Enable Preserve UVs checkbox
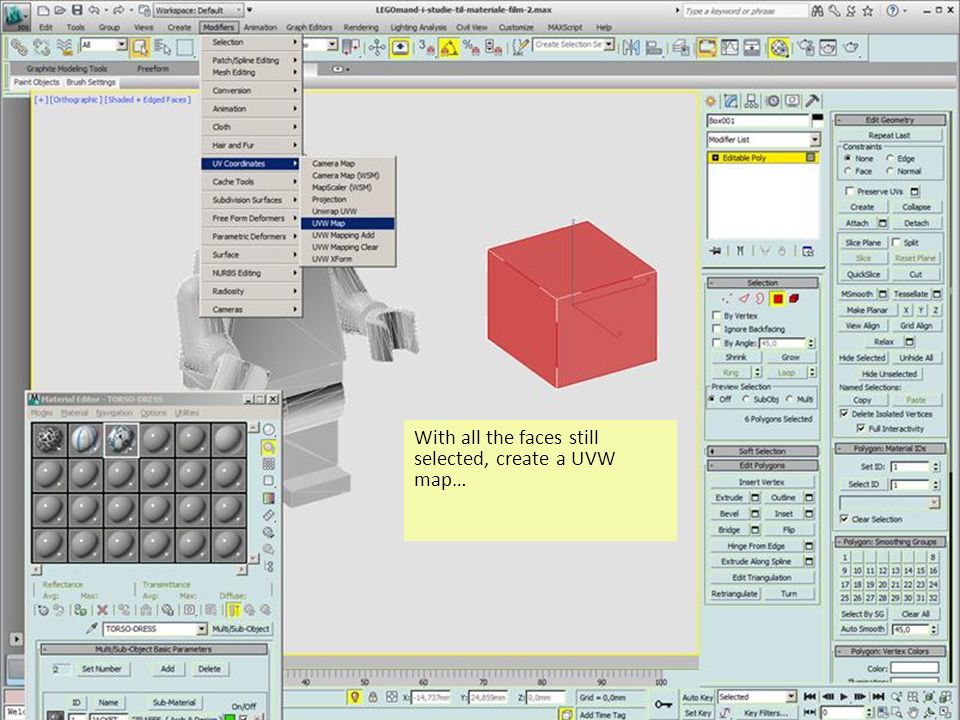The width and height of the screenshot is (960, 720). coord(849,191)
